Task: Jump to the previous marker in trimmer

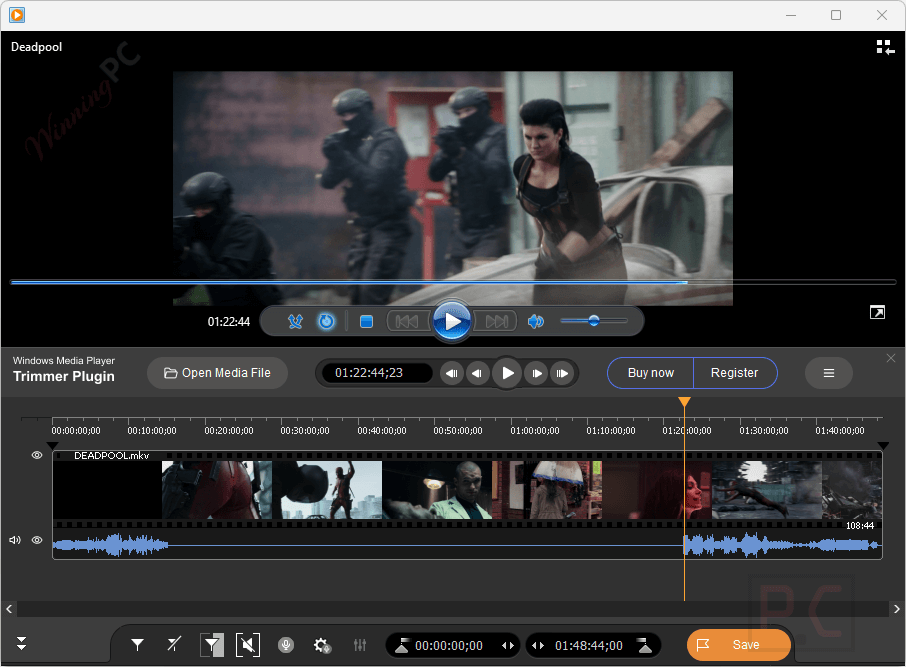Action: point(452,373)
